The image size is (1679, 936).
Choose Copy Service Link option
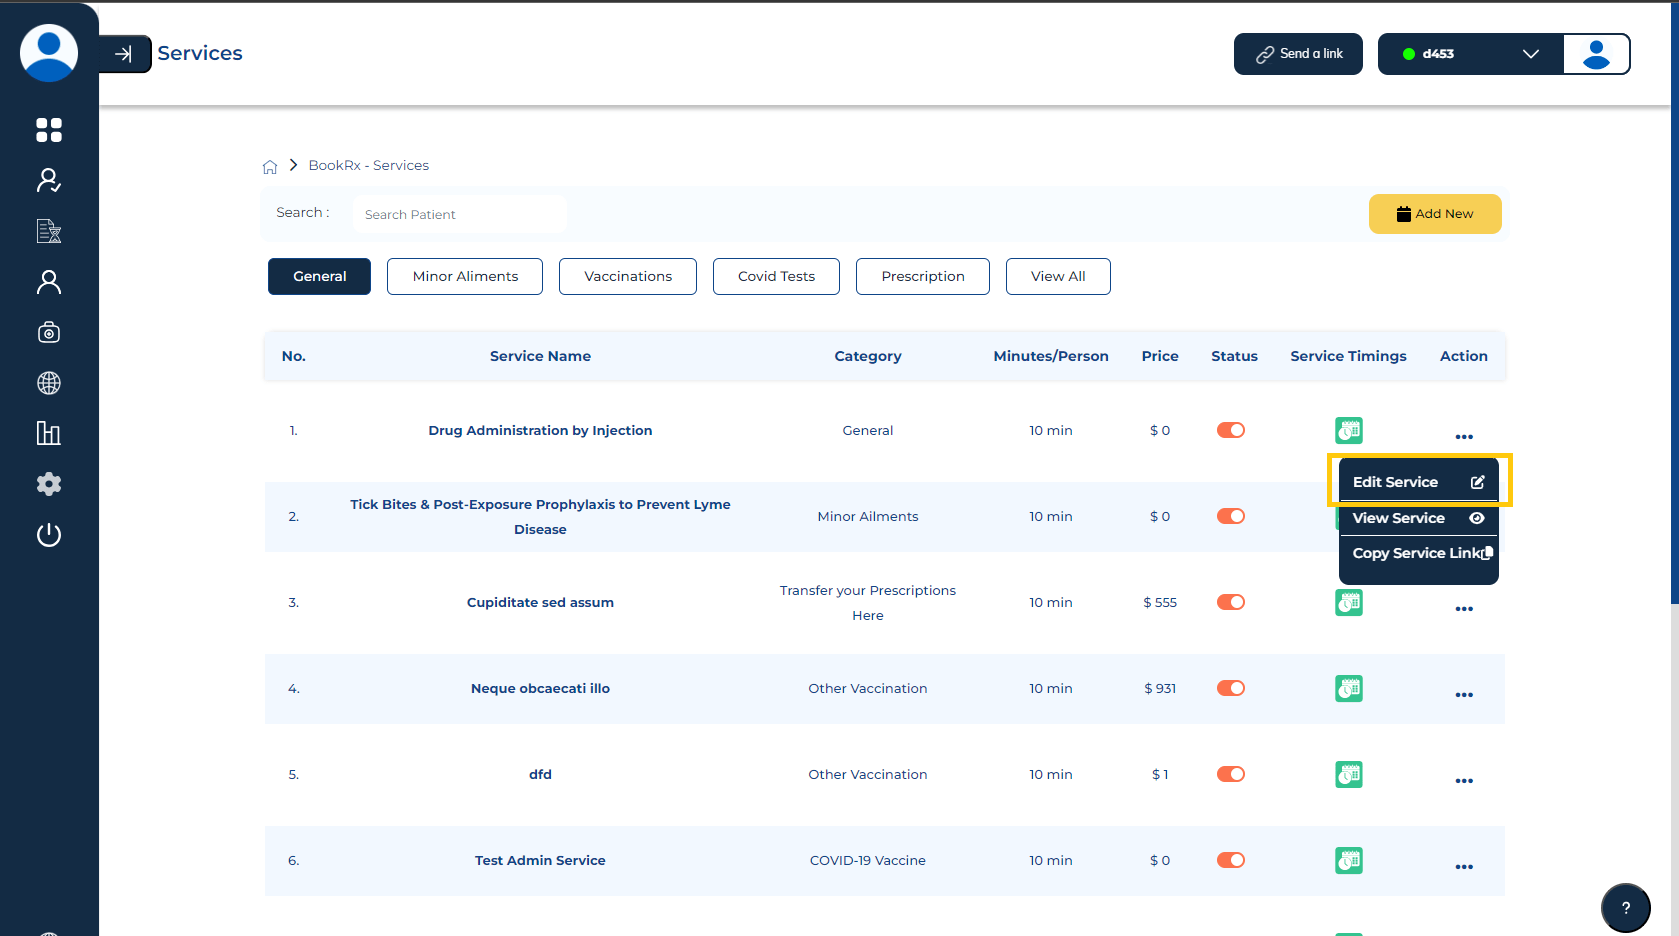coord(1417,553)
